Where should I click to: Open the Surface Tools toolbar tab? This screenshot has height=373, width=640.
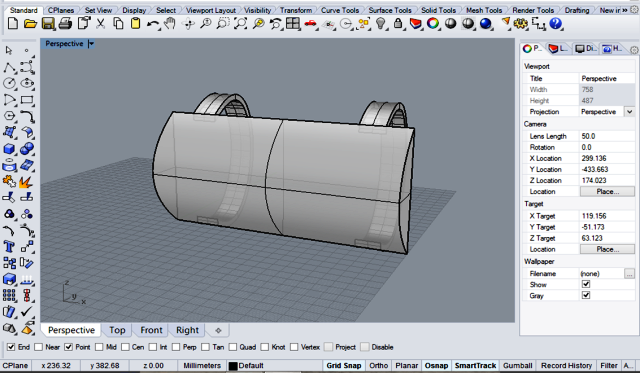tap(390, 10)
